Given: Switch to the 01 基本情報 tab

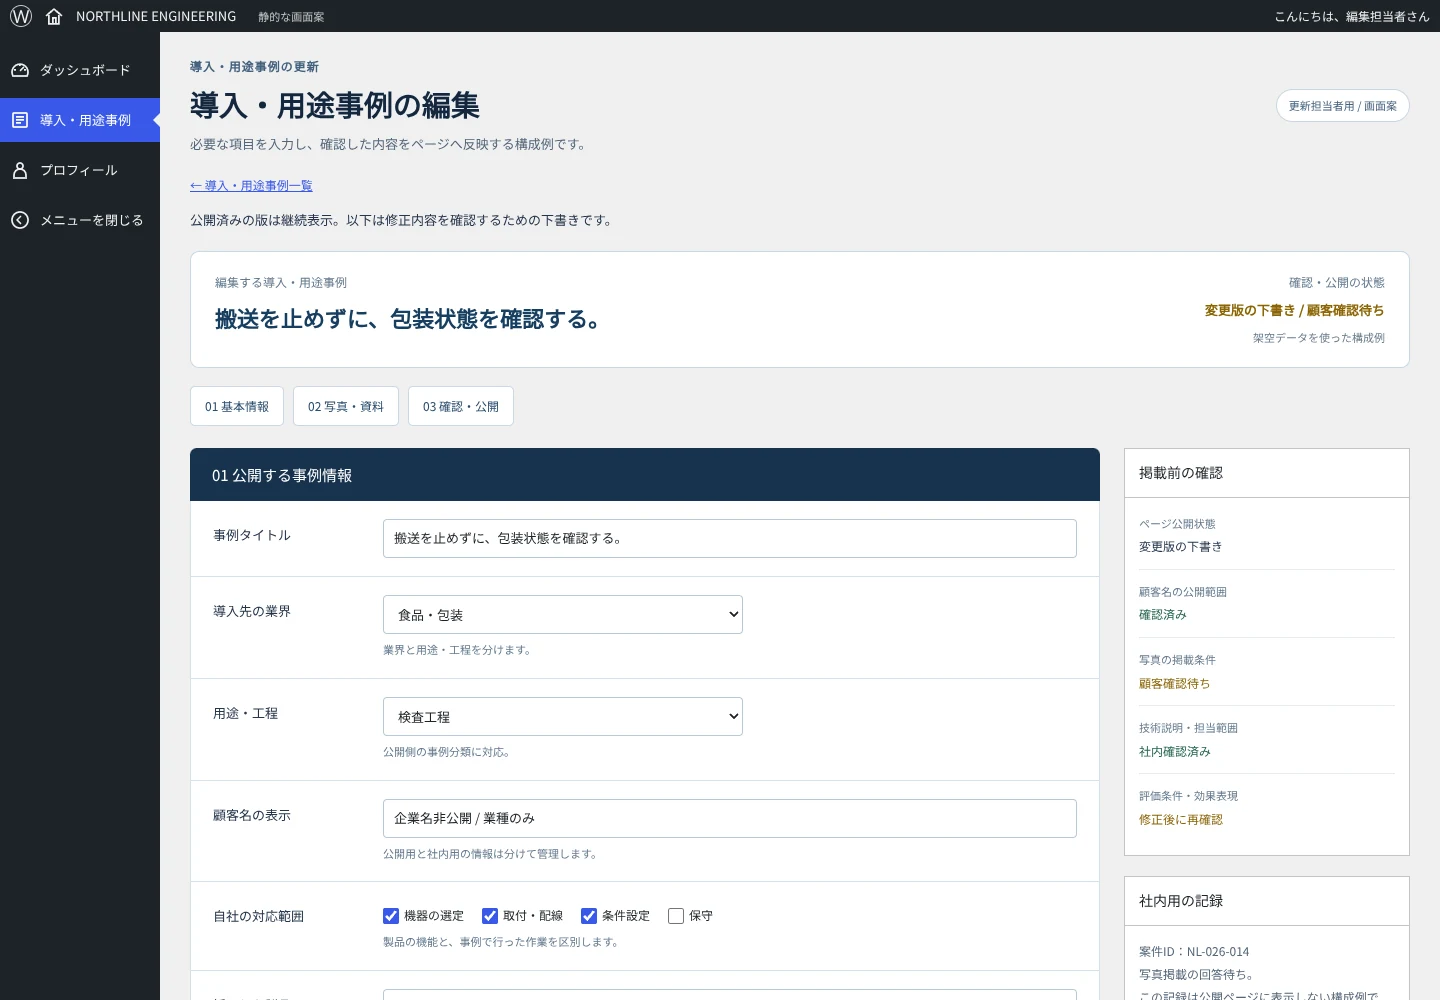Looking at the screenshot, I should [x=237, y=406].
